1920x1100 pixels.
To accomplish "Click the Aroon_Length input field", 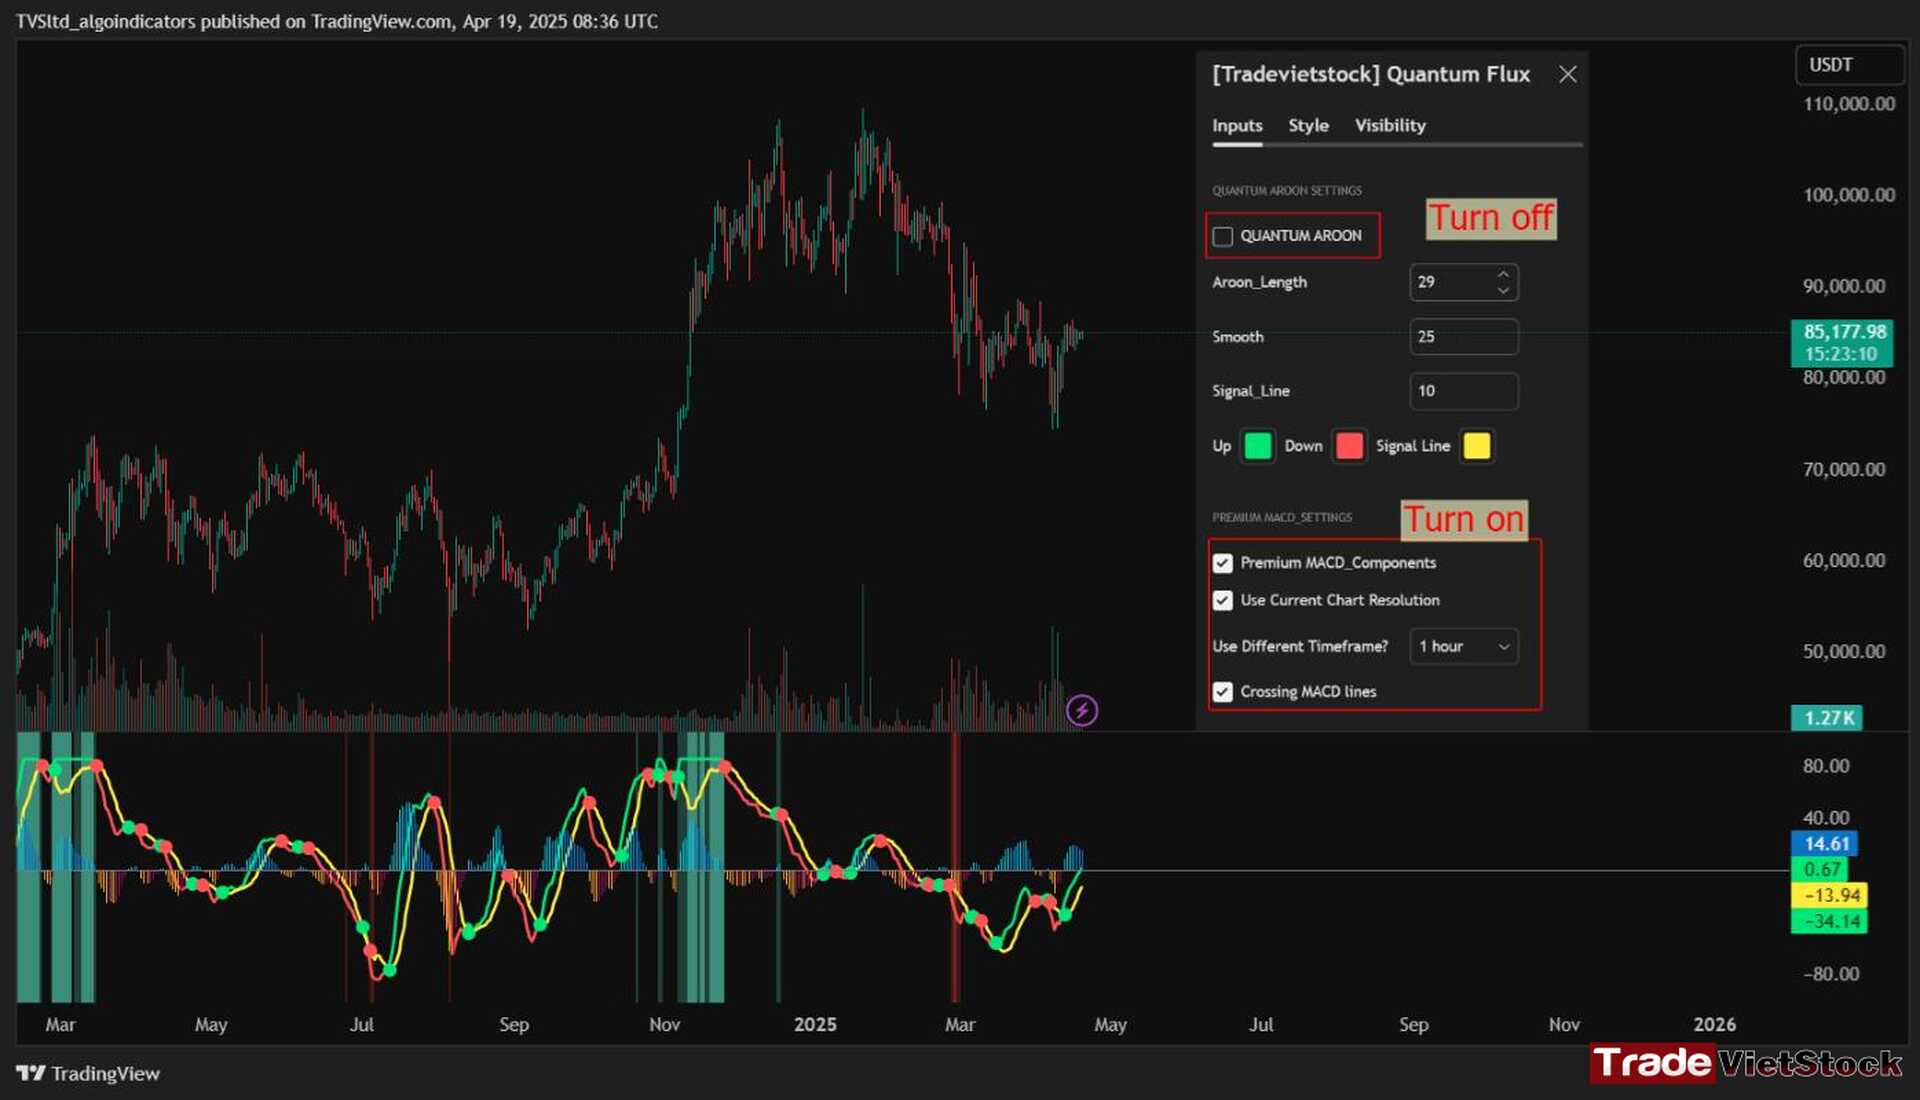I will [1464, 282].
